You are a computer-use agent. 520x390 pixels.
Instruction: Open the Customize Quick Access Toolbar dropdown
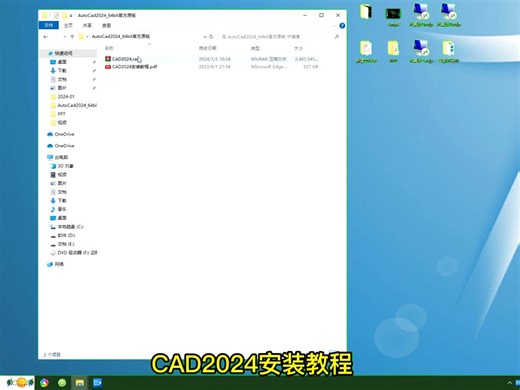tap(71, 16)
